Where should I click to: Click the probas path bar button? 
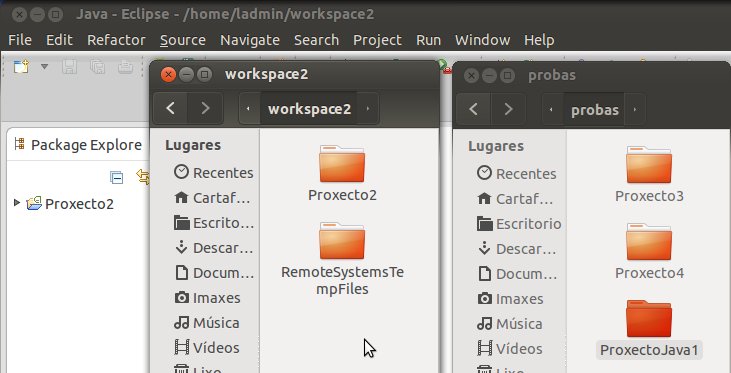(x=595, y=110)
